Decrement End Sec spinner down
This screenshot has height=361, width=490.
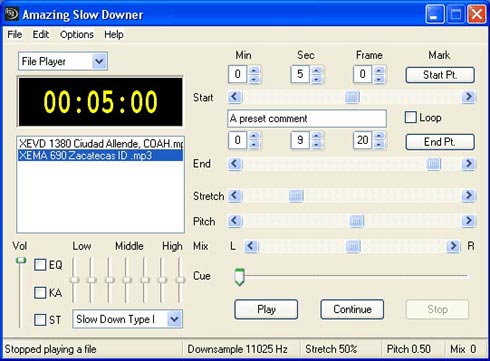[x=317, y=144]
